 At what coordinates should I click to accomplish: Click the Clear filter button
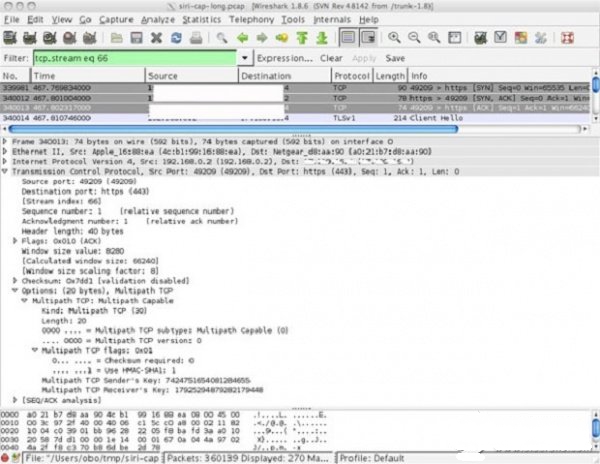click(330, 59)
